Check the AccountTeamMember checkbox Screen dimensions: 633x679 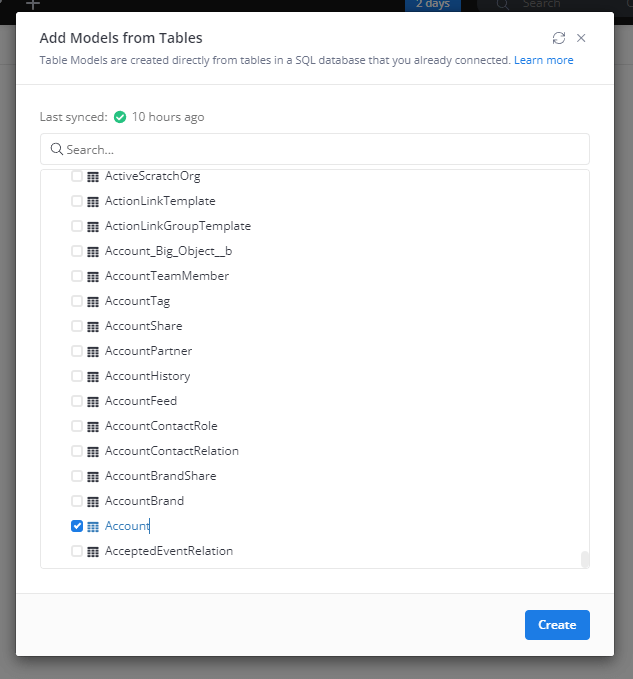[x=77, y=276]
